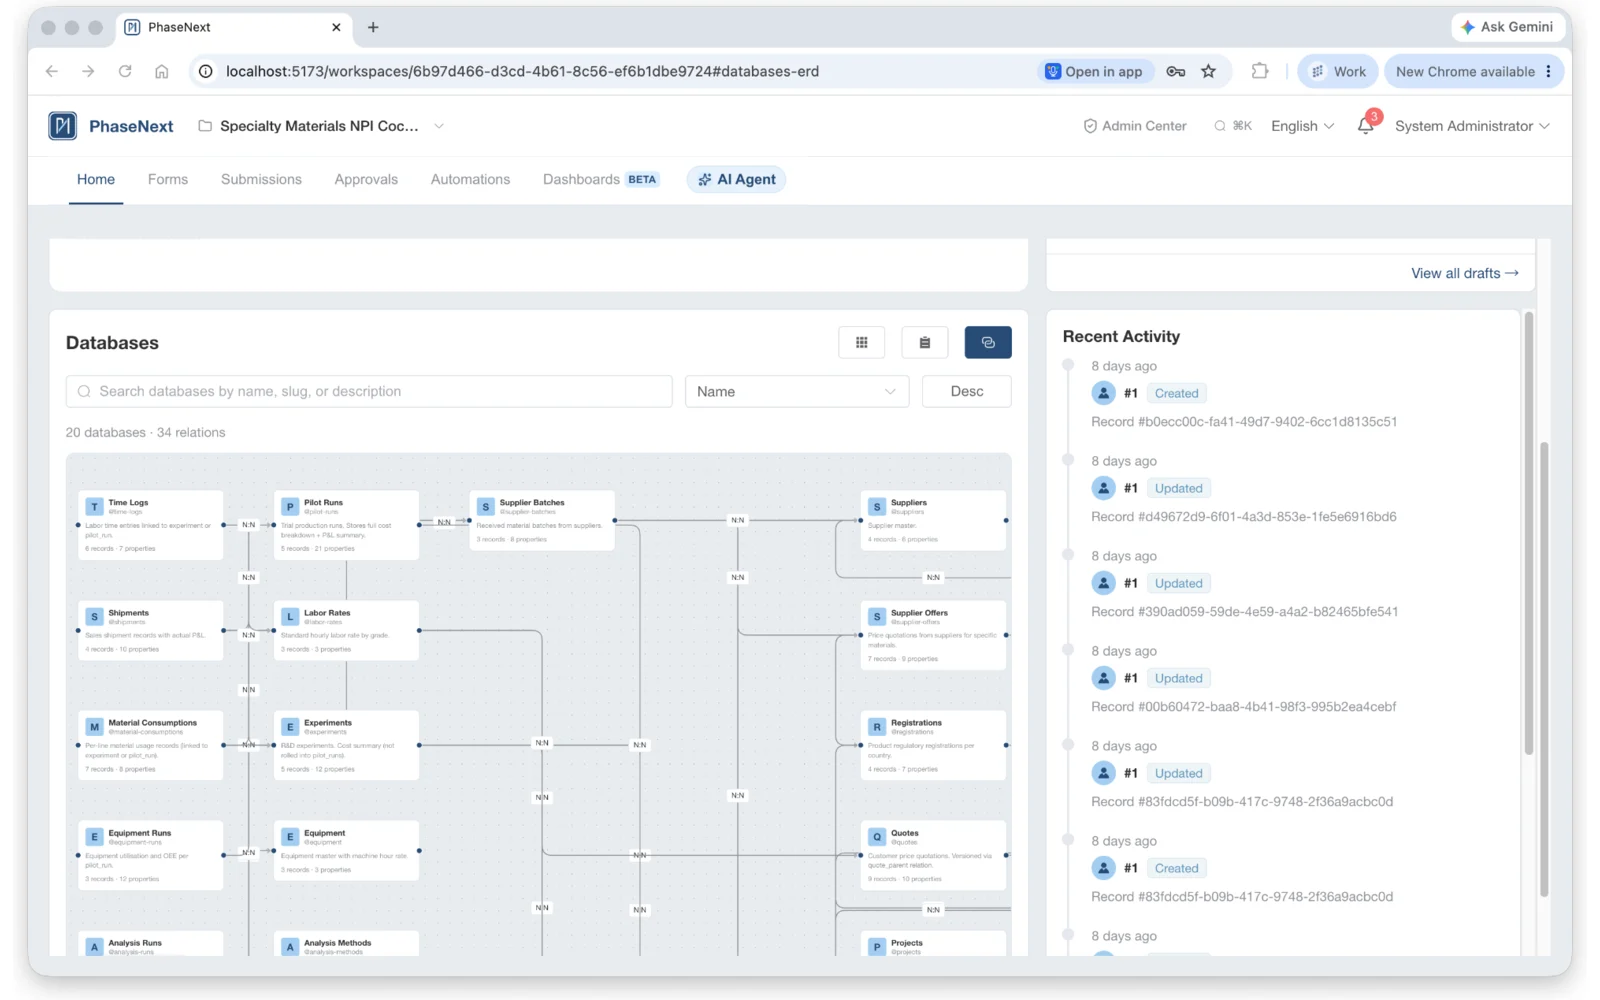Click the Time Logs T icon
Screen dimensions: 1600x1000
94,507
